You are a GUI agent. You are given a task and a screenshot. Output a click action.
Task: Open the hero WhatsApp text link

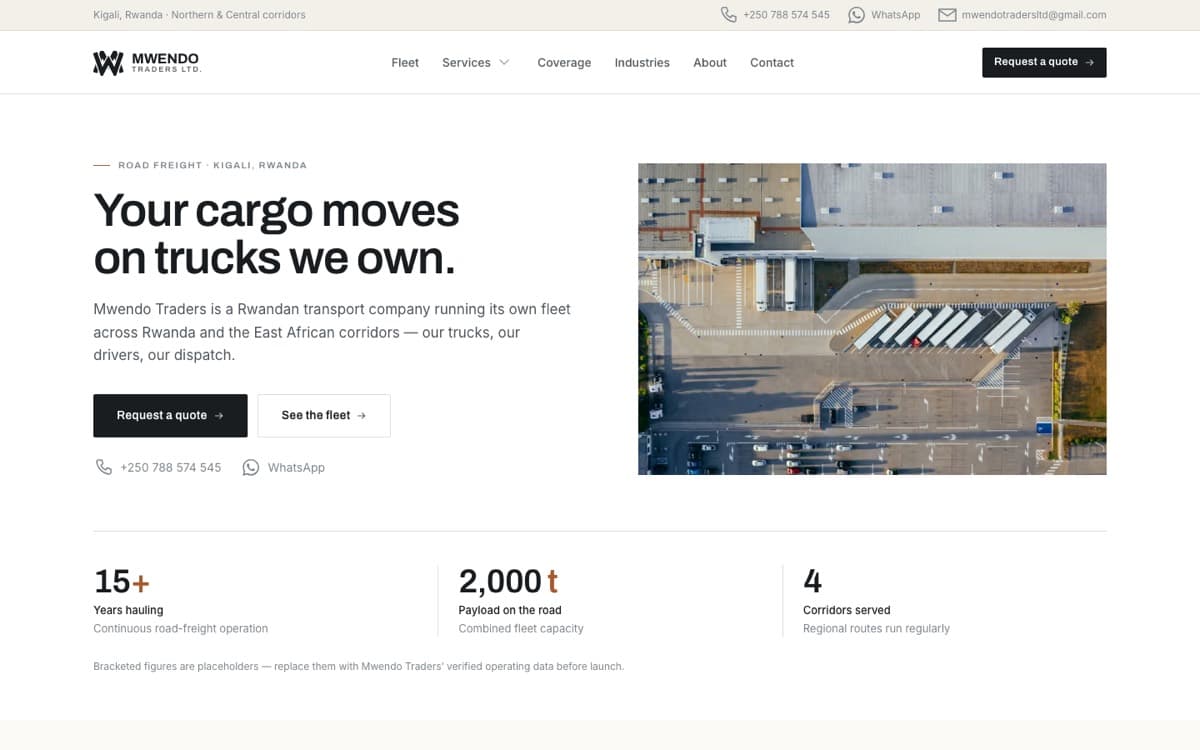coord(296,467)
